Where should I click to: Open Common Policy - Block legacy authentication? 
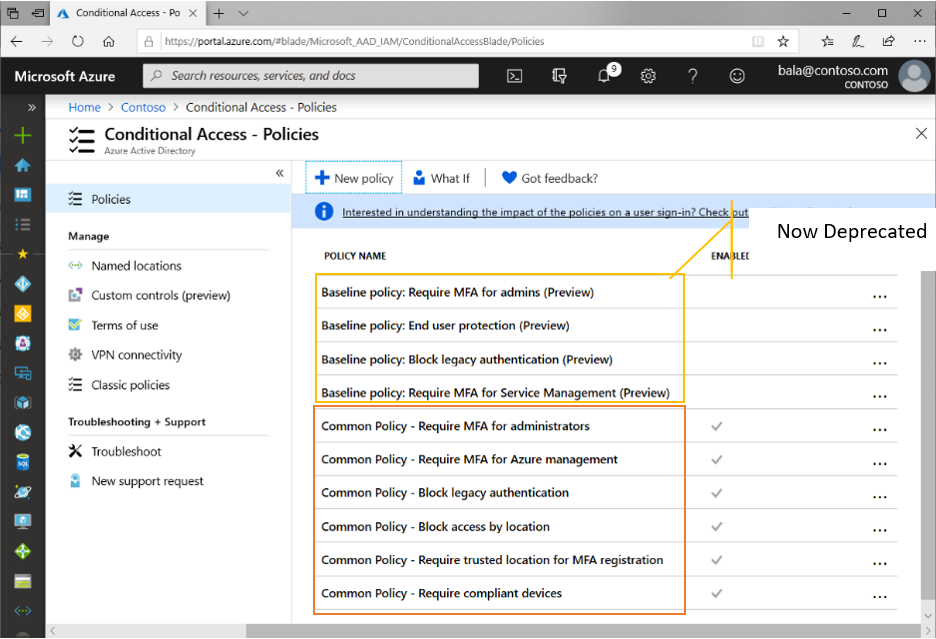point(445,493)
